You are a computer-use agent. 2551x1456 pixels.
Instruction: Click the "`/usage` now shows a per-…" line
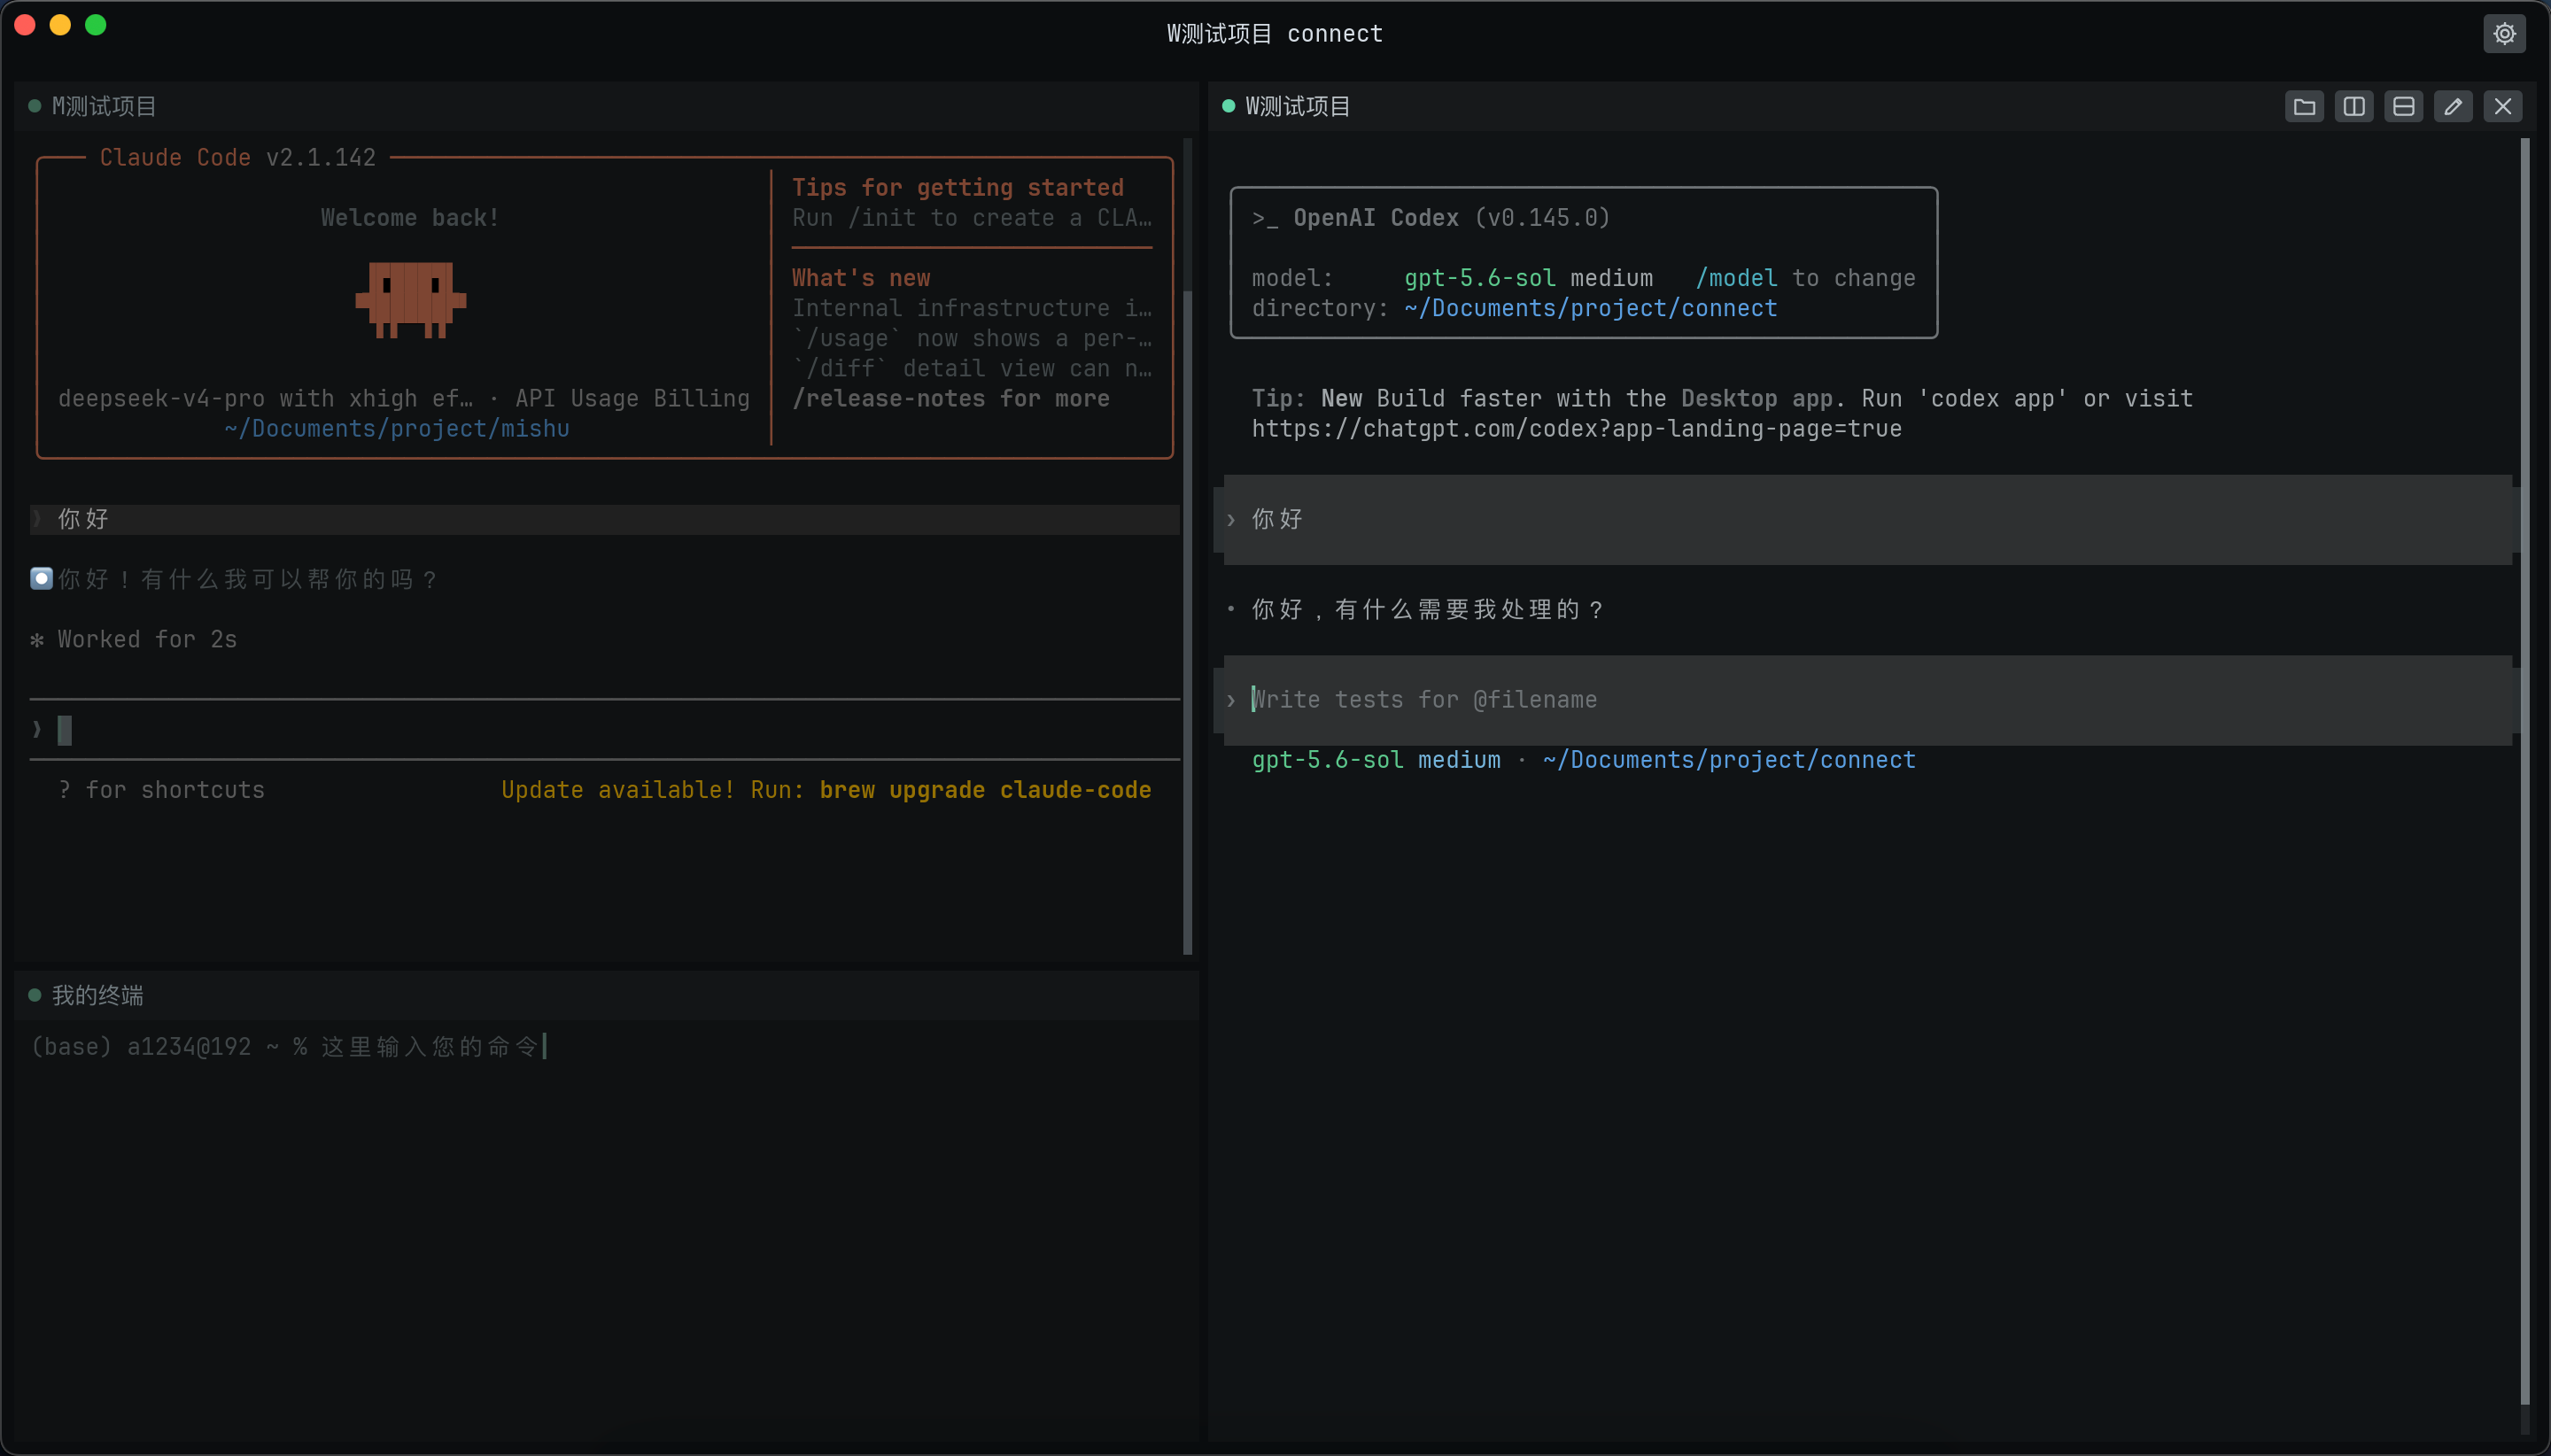tap(972, 339)
